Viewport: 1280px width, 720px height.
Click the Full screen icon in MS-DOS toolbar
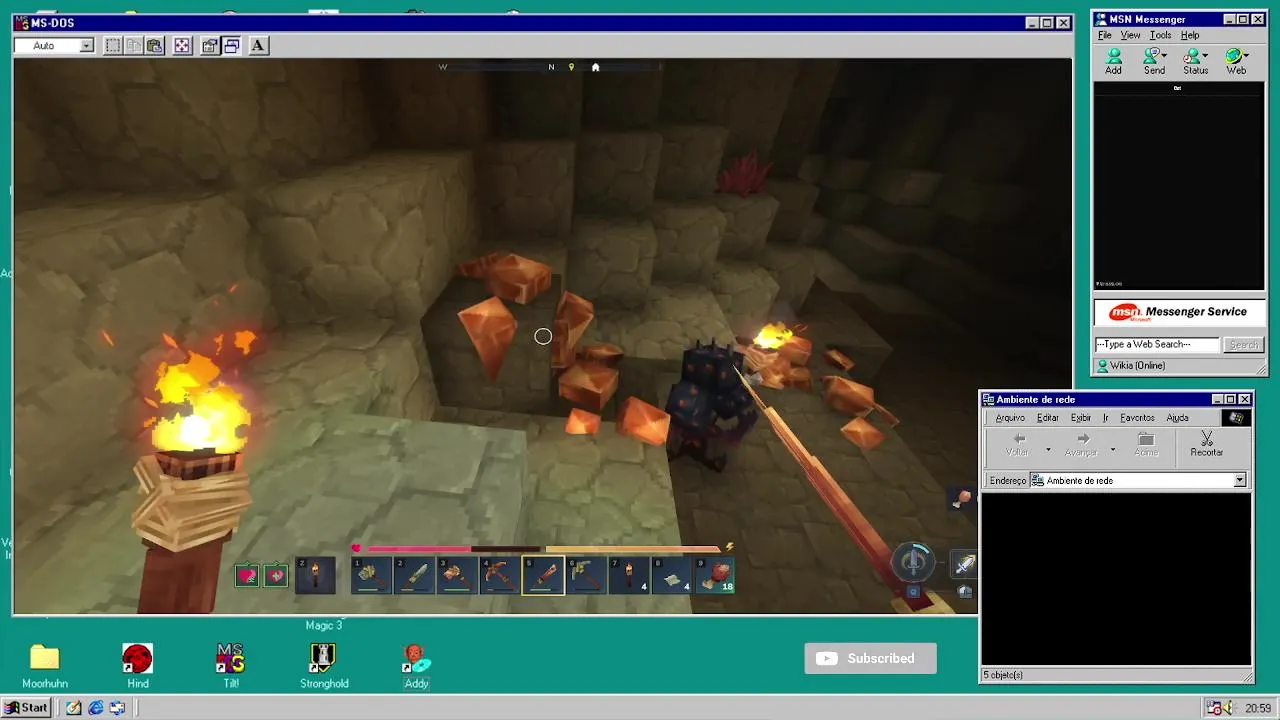182,45
